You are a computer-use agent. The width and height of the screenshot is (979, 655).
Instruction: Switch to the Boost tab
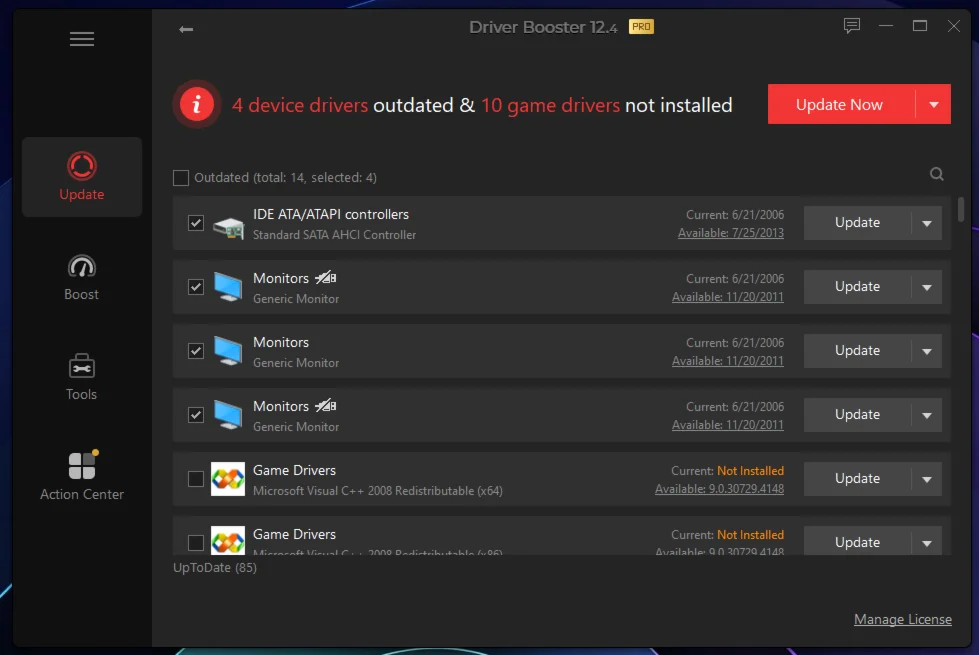82,277
